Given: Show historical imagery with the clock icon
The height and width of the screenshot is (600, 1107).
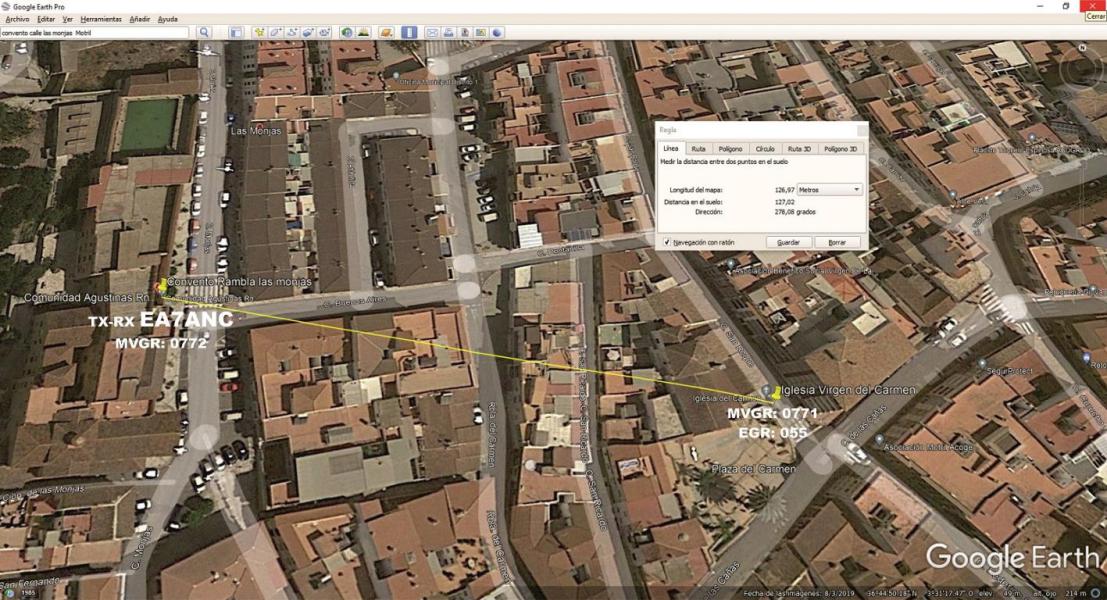Looking at the screenshot, I should pos(346,32).
